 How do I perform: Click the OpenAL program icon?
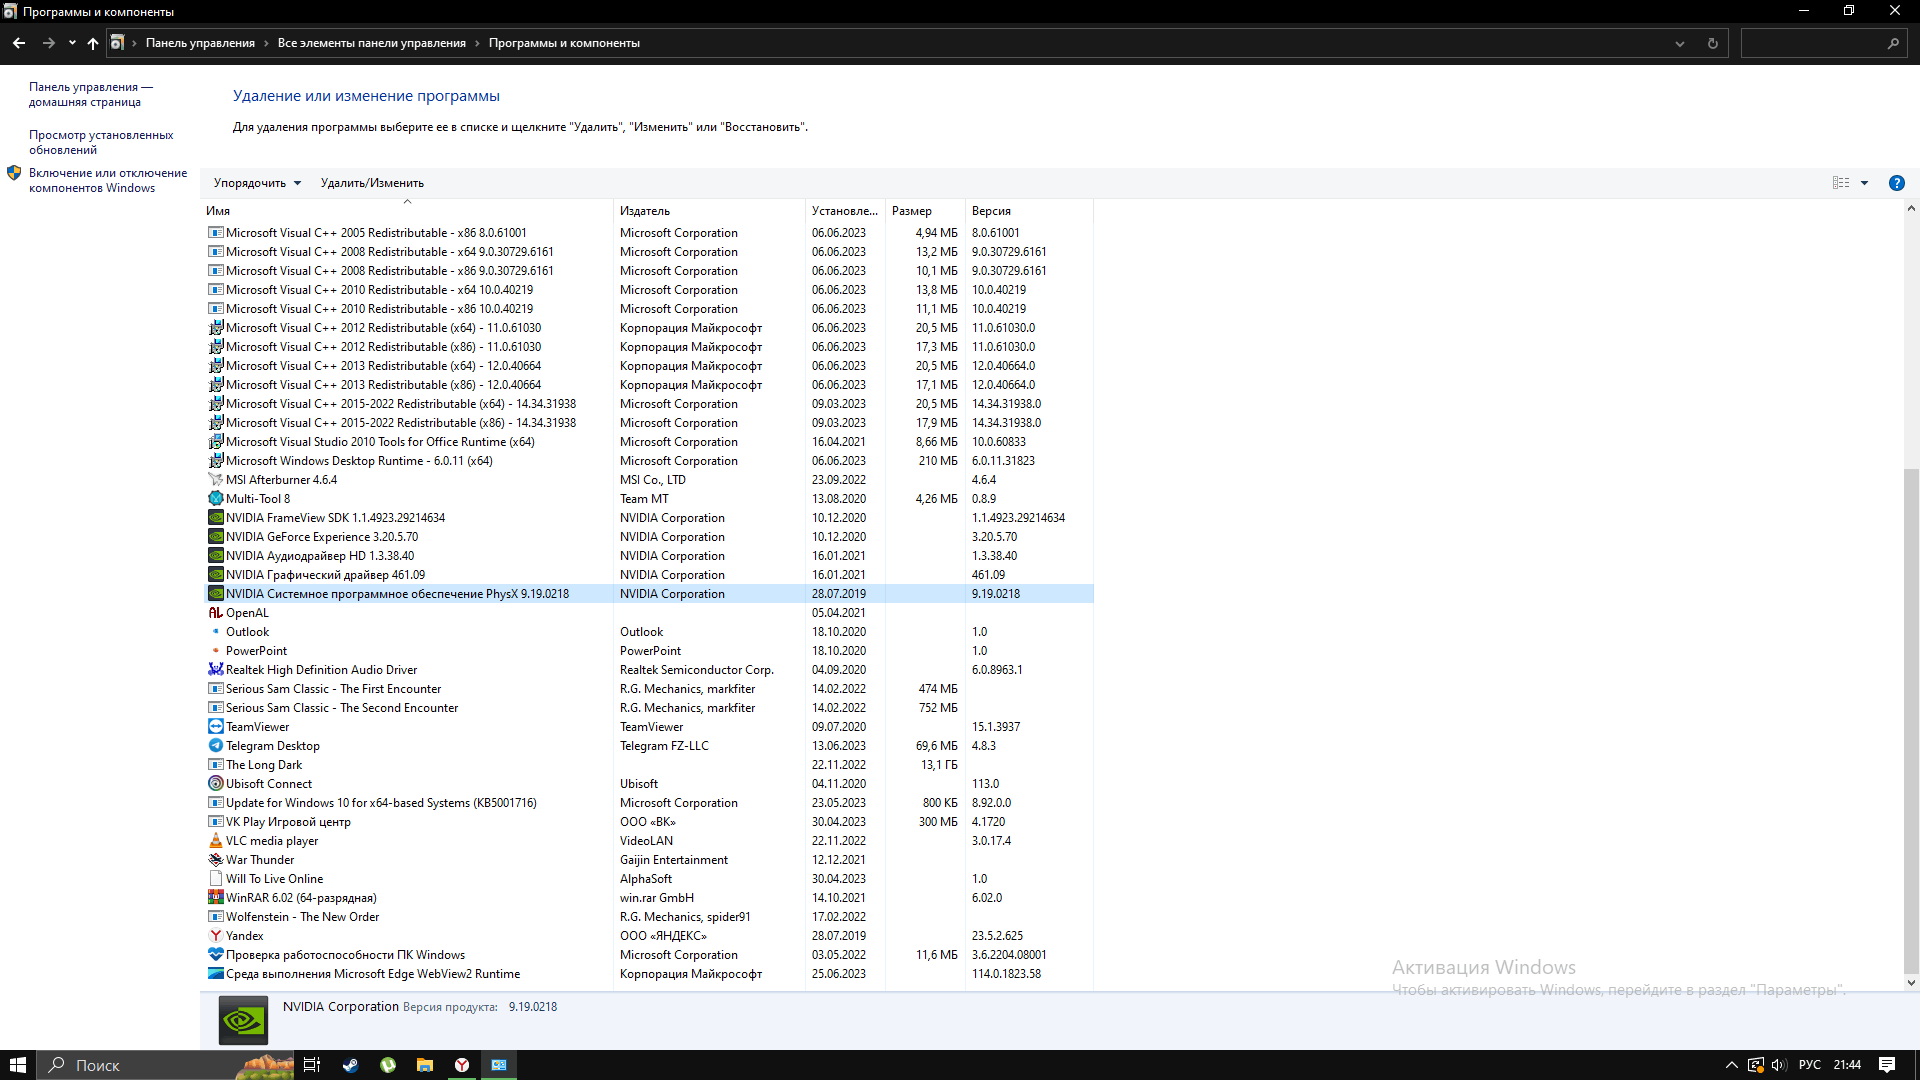point(215,613)
